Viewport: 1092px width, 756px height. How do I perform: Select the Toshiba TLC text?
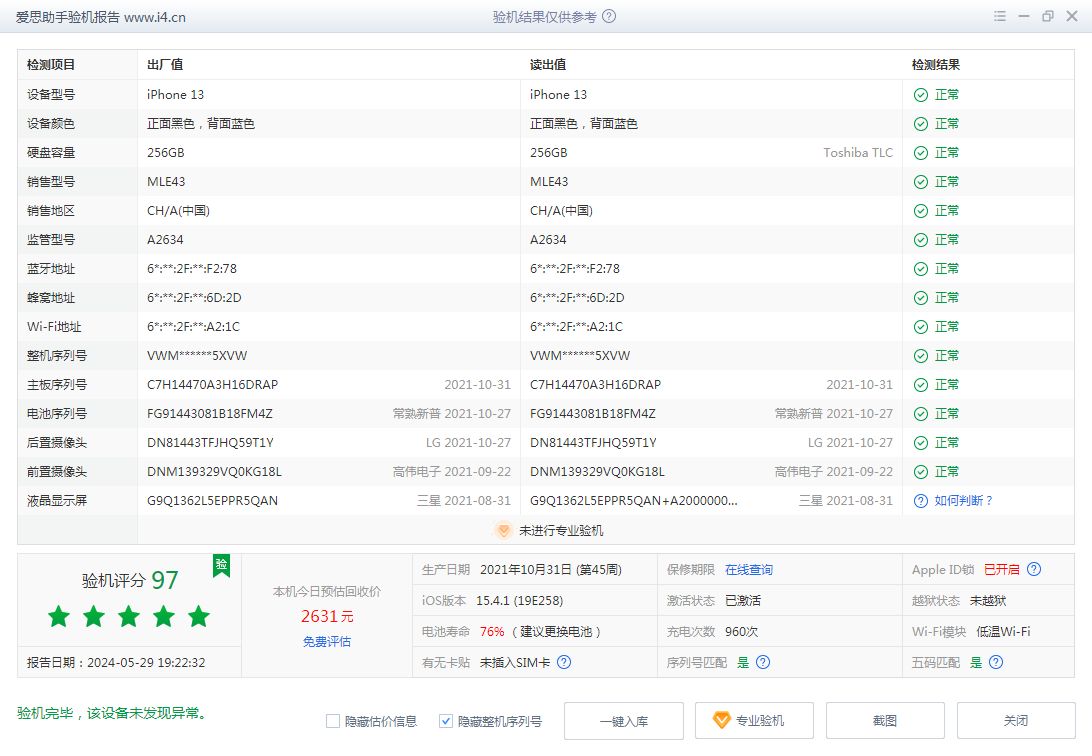(858, 152)
